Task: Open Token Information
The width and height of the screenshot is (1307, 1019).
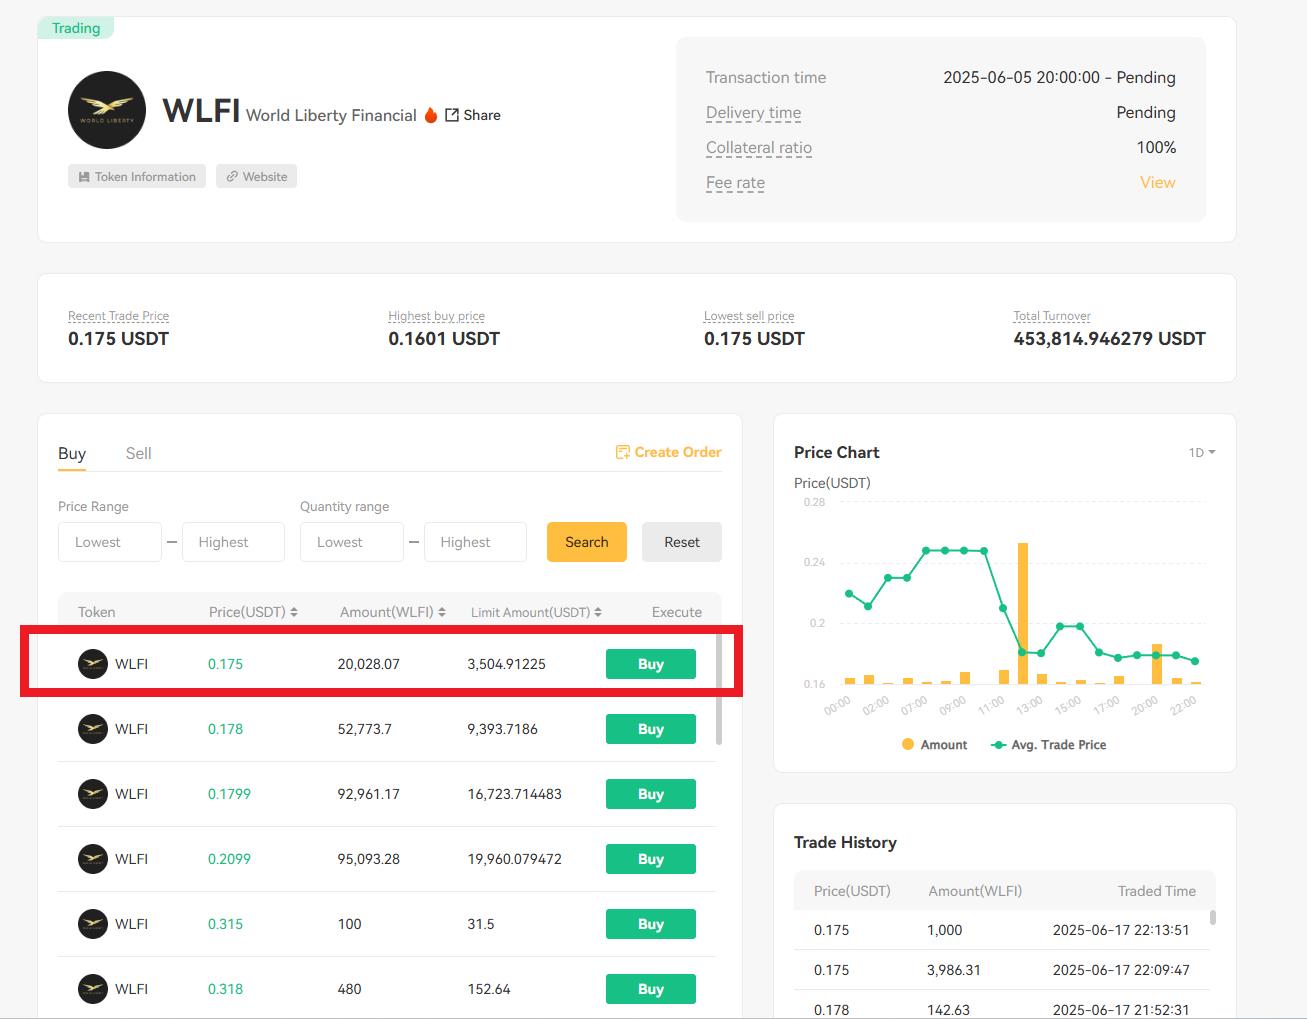Action: 137,177
